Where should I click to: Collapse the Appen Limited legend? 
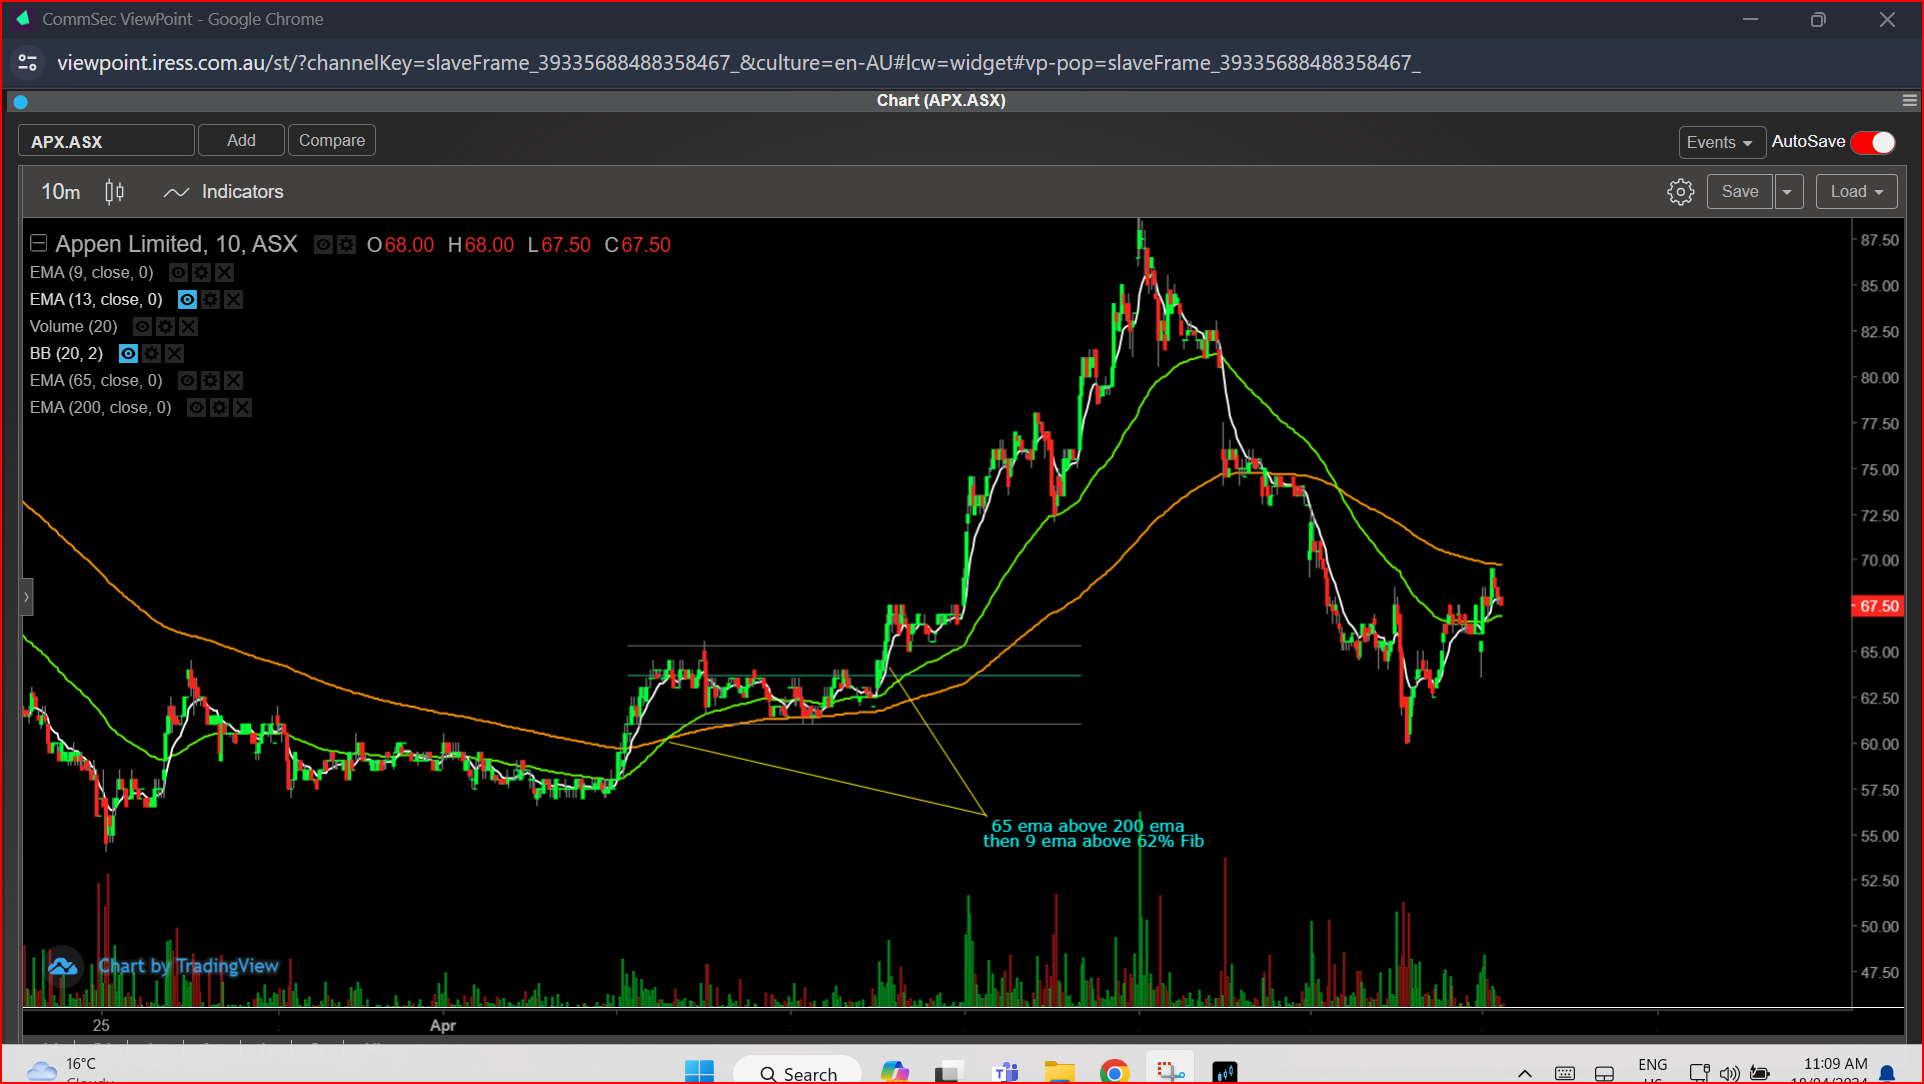(38, 243)
